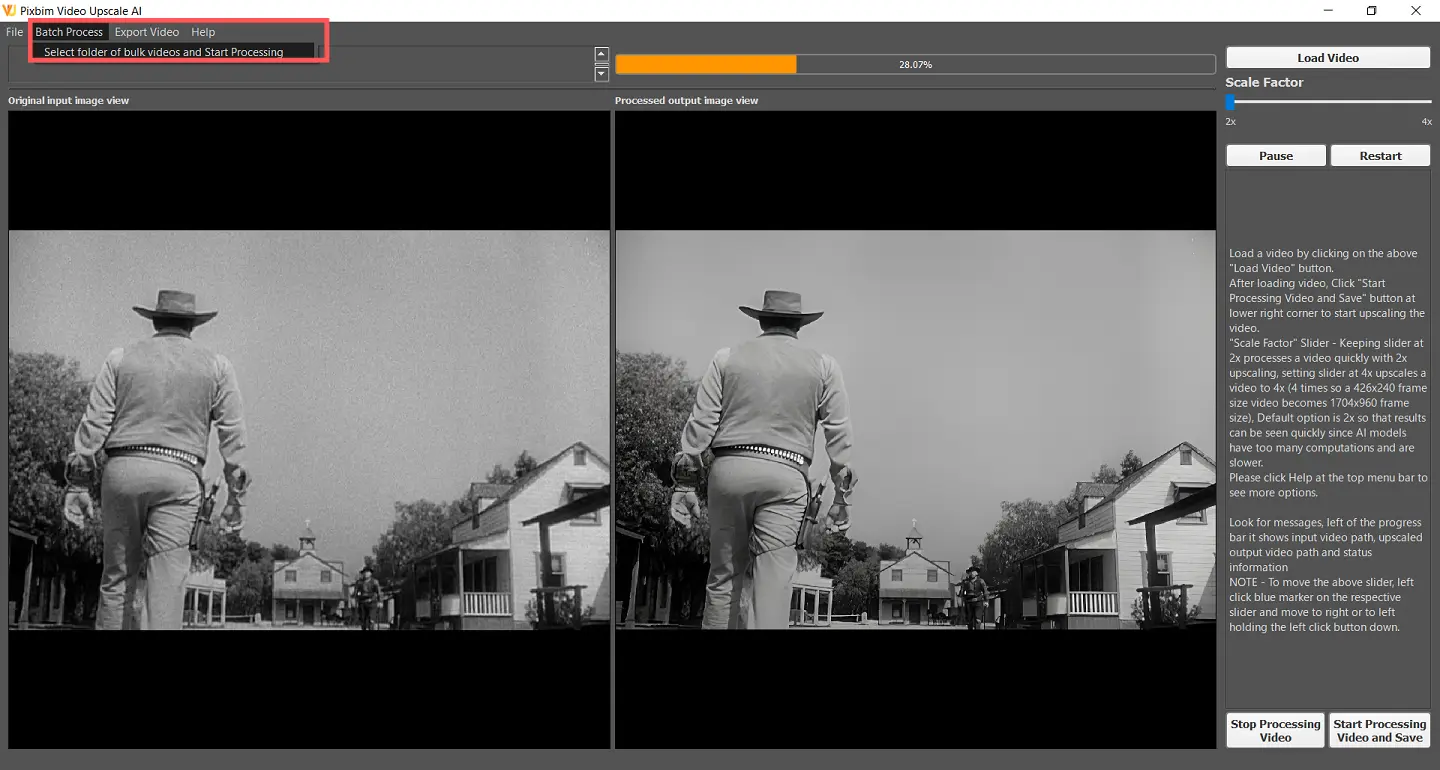Click the Processed output image view
Image resolution: width=1440 pixels, height=770 pixels.
coord(915,430)
